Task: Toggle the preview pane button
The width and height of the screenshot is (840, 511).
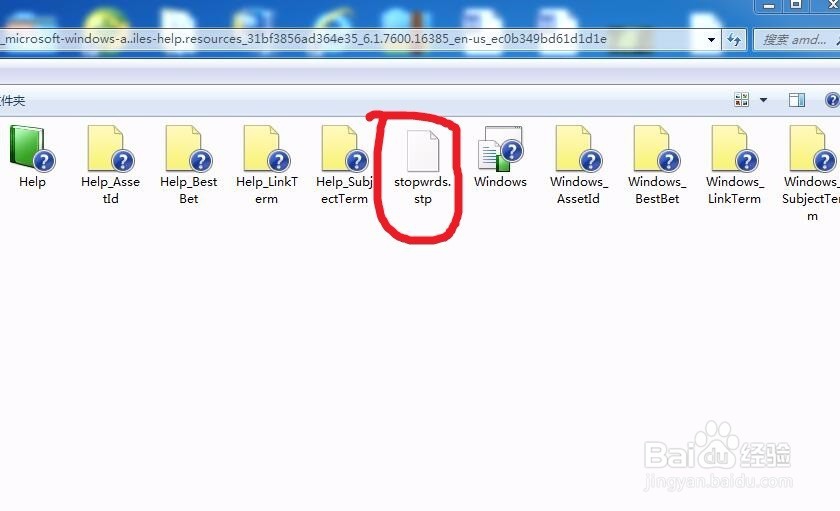Action: (x=797, y=100)
